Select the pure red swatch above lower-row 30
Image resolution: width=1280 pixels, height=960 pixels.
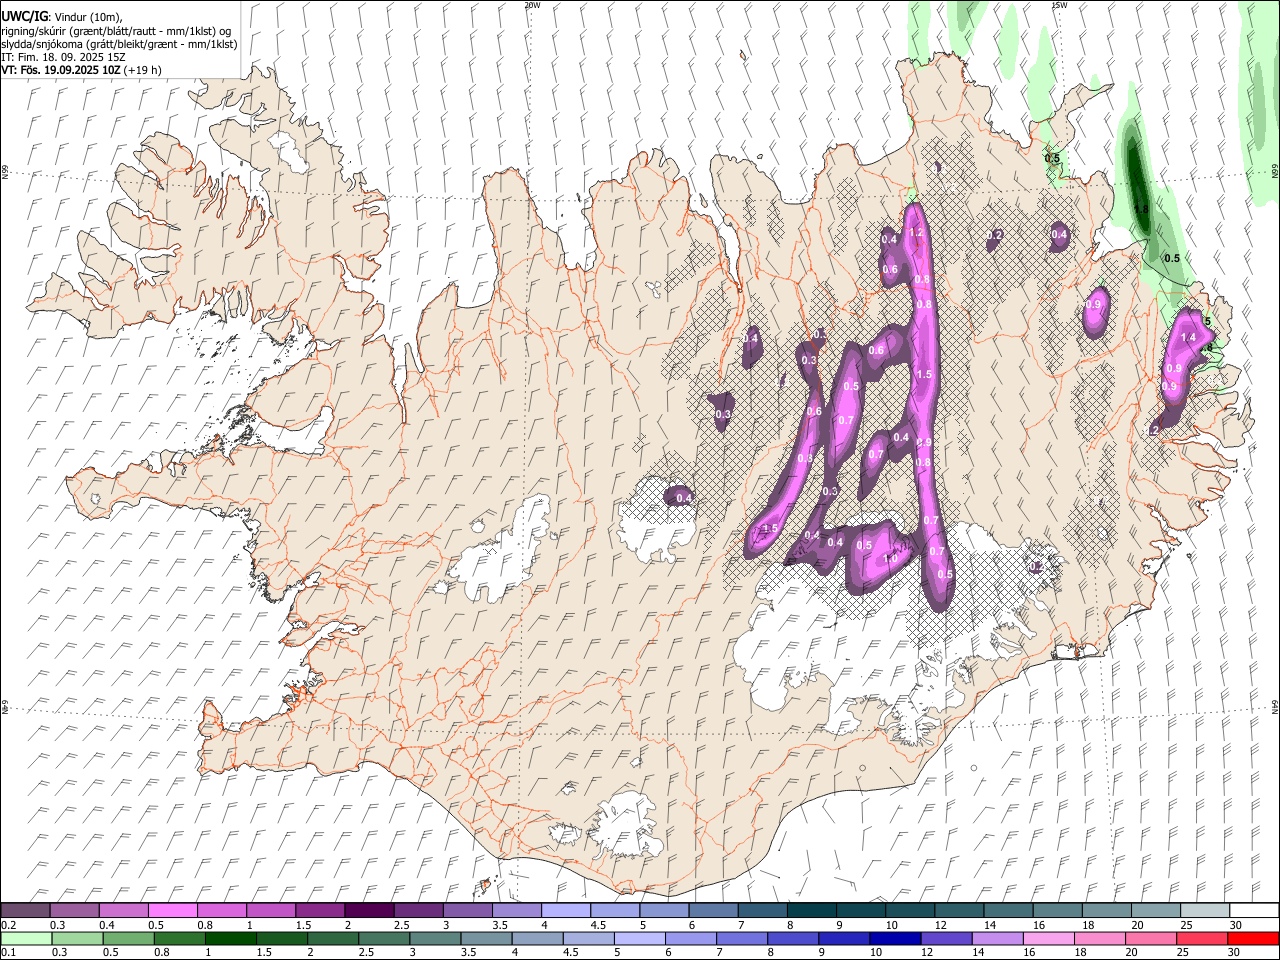point(1252,939)
